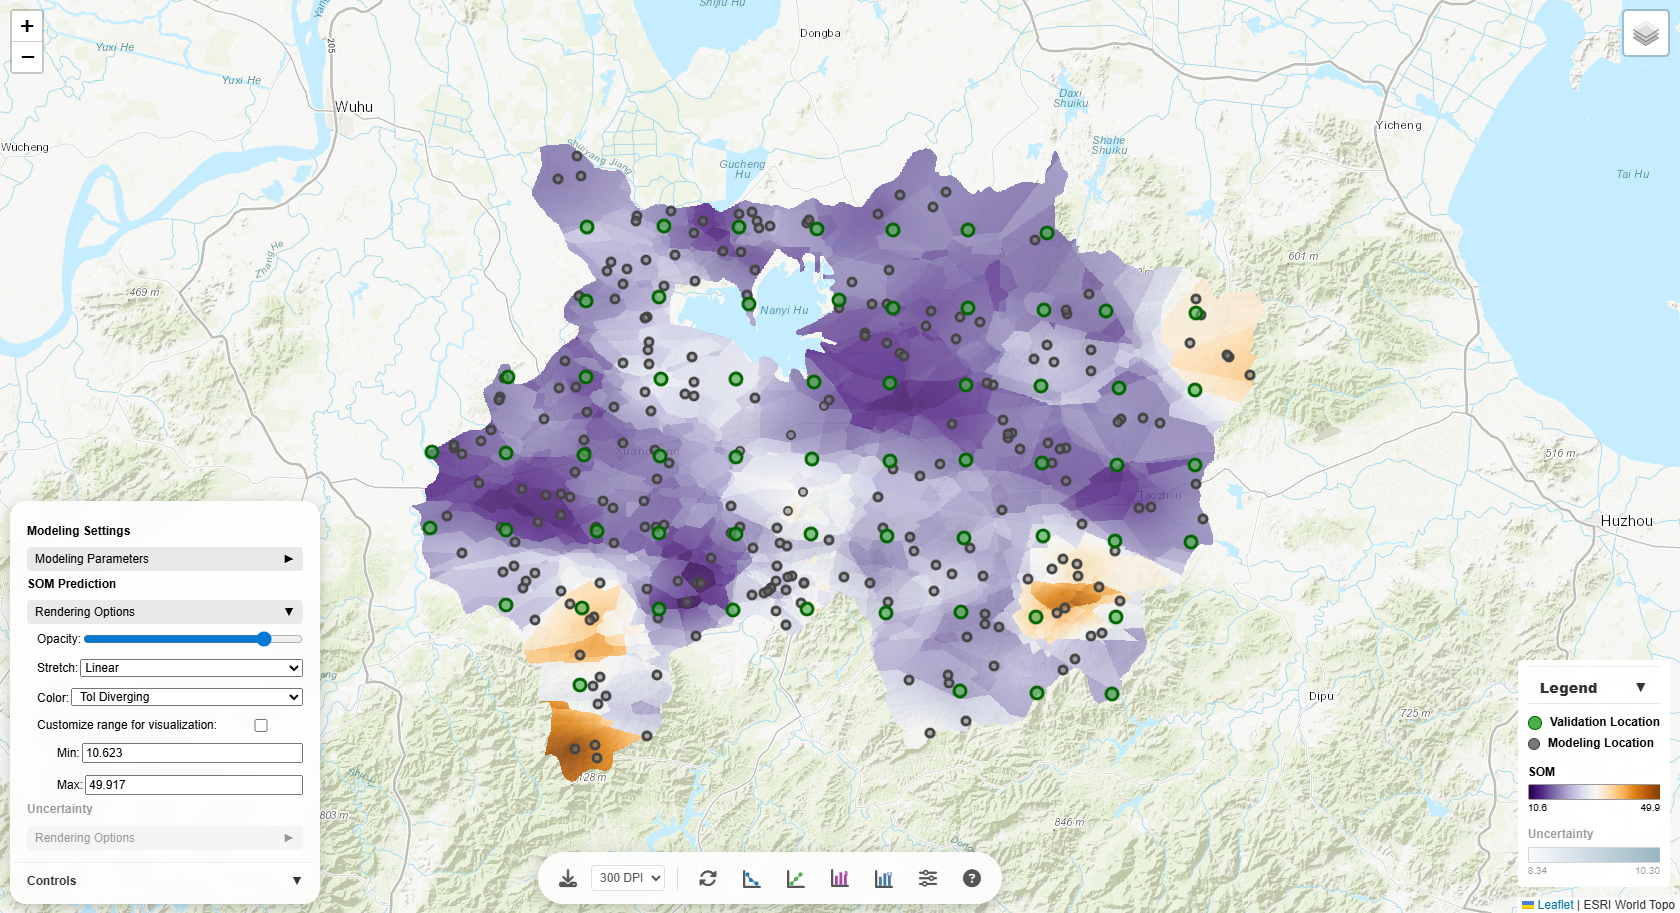Click the Modeling Settings heading
Screen dimensions: 1680x913
[79, 531]
